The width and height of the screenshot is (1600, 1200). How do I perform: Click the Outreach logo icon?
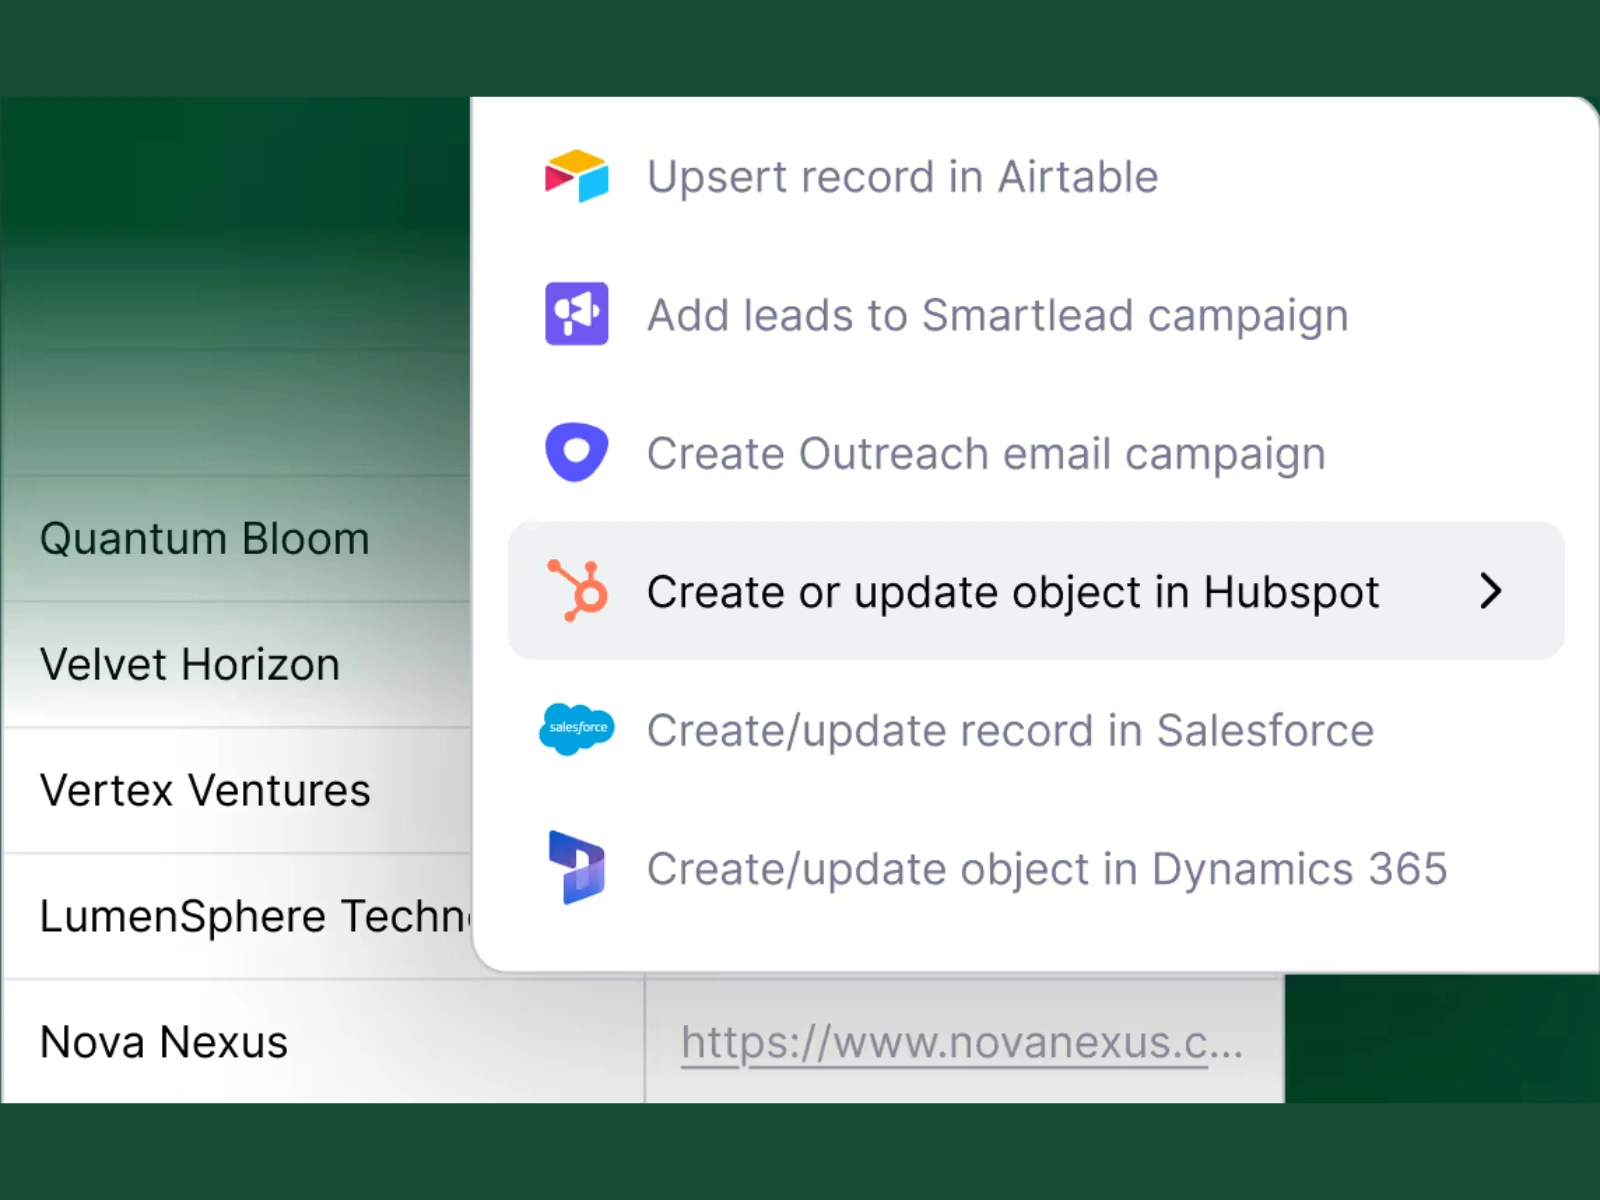coord(577,452)
